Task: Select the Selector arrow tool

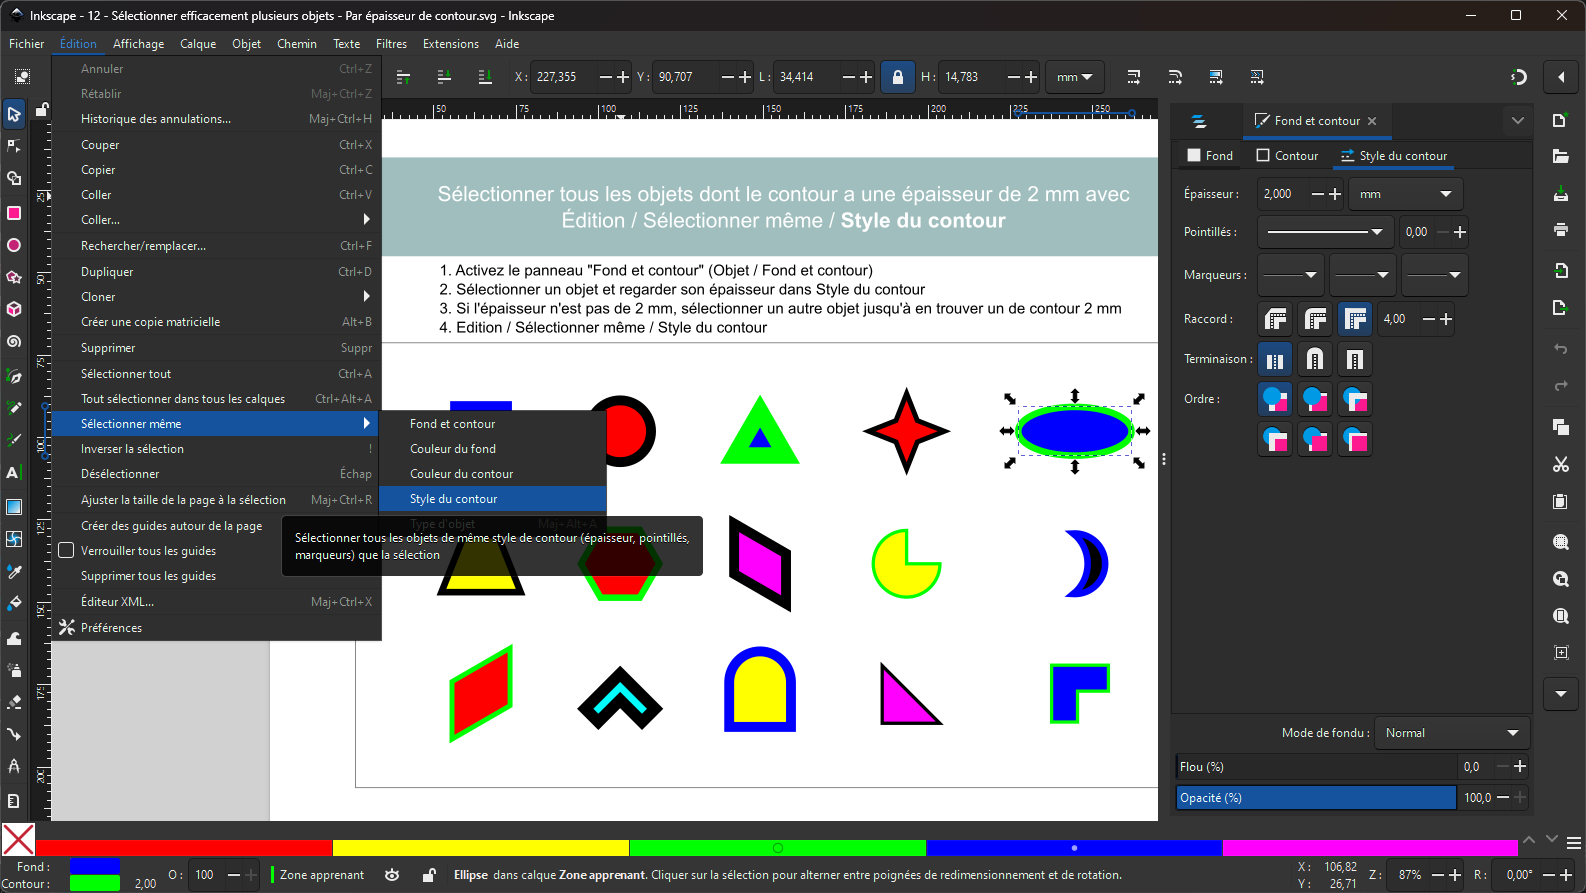Action: pyautogui.click(x=14, y=113)
